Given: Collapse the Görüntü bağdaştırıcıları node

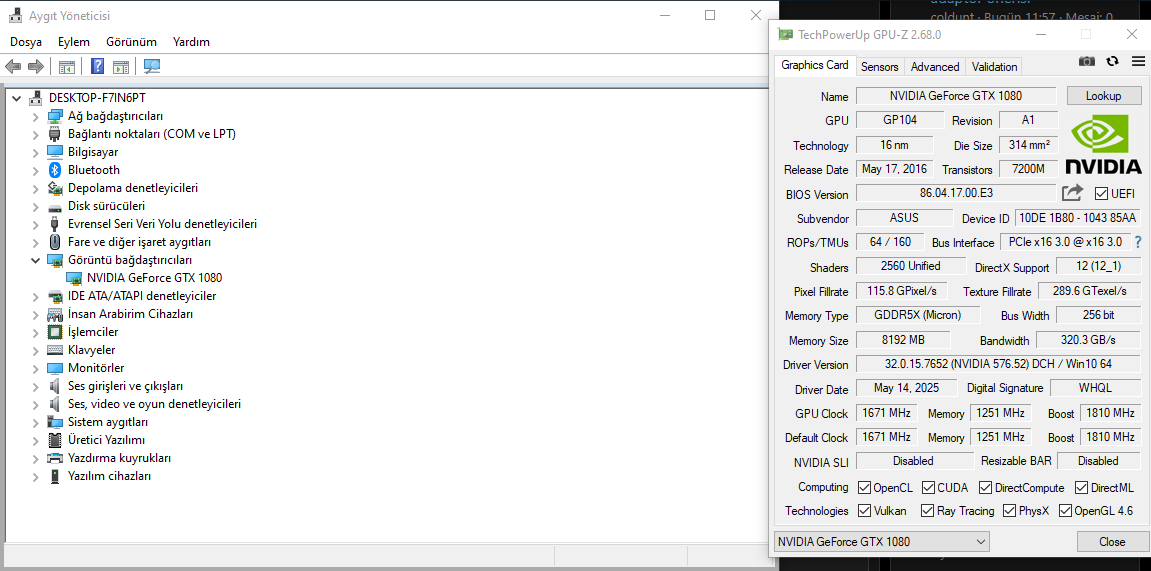Looking at the screenshot, I should coord(35,260).
